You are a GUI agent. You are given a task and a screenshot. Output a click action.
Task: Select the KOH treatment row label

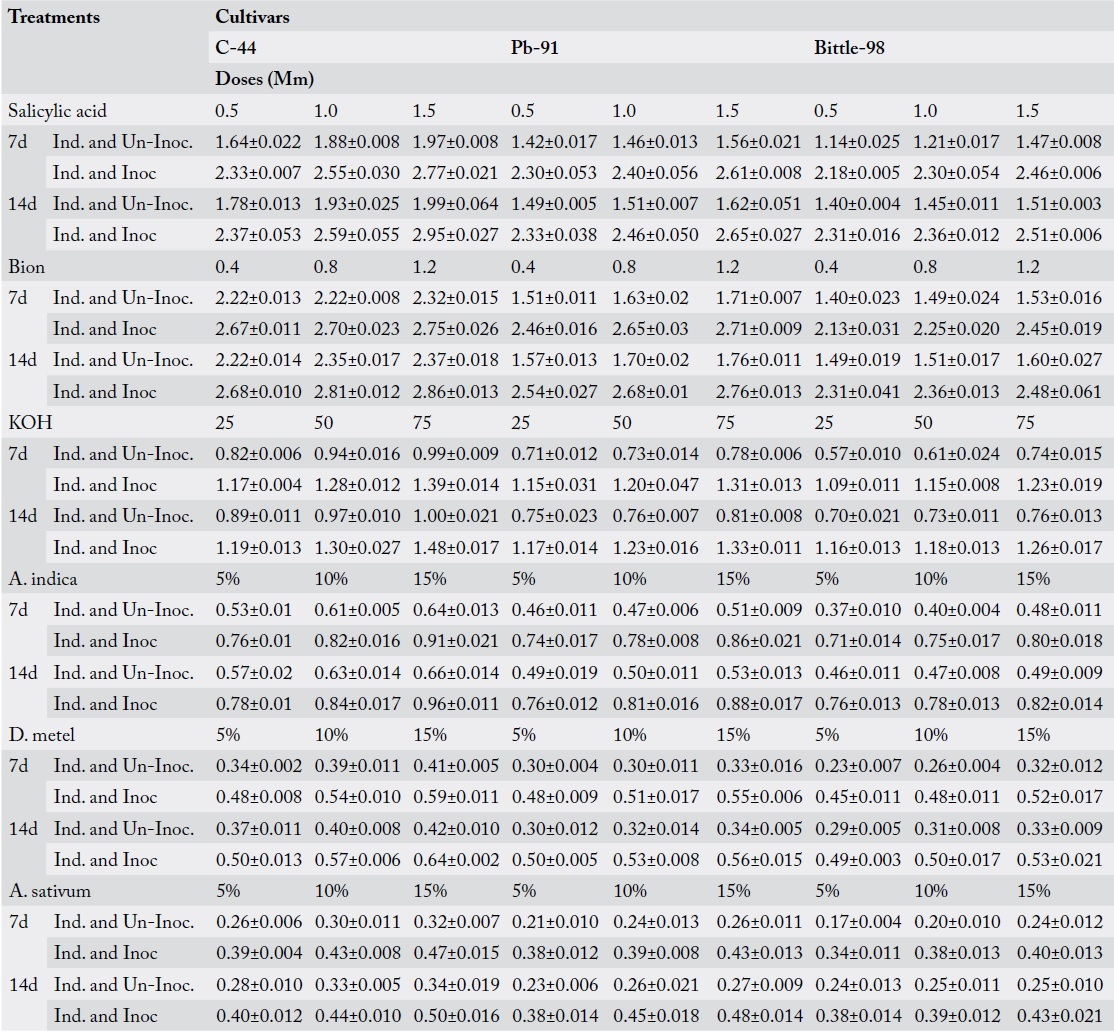(x=30, y=423)
